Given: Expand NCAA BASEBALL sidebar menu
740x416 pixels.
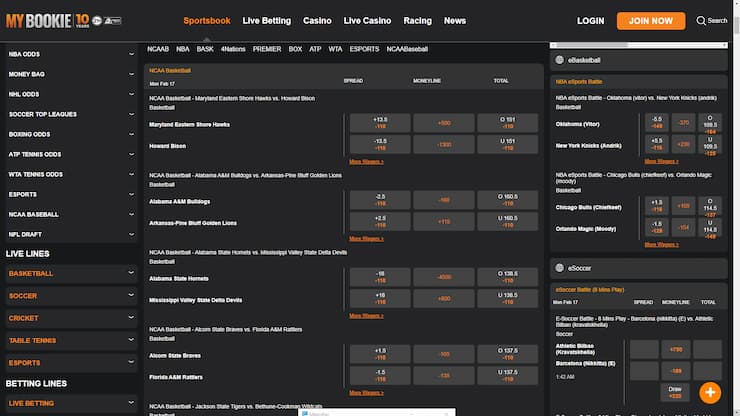Looking at the screenshot, I should pos(71,214).
